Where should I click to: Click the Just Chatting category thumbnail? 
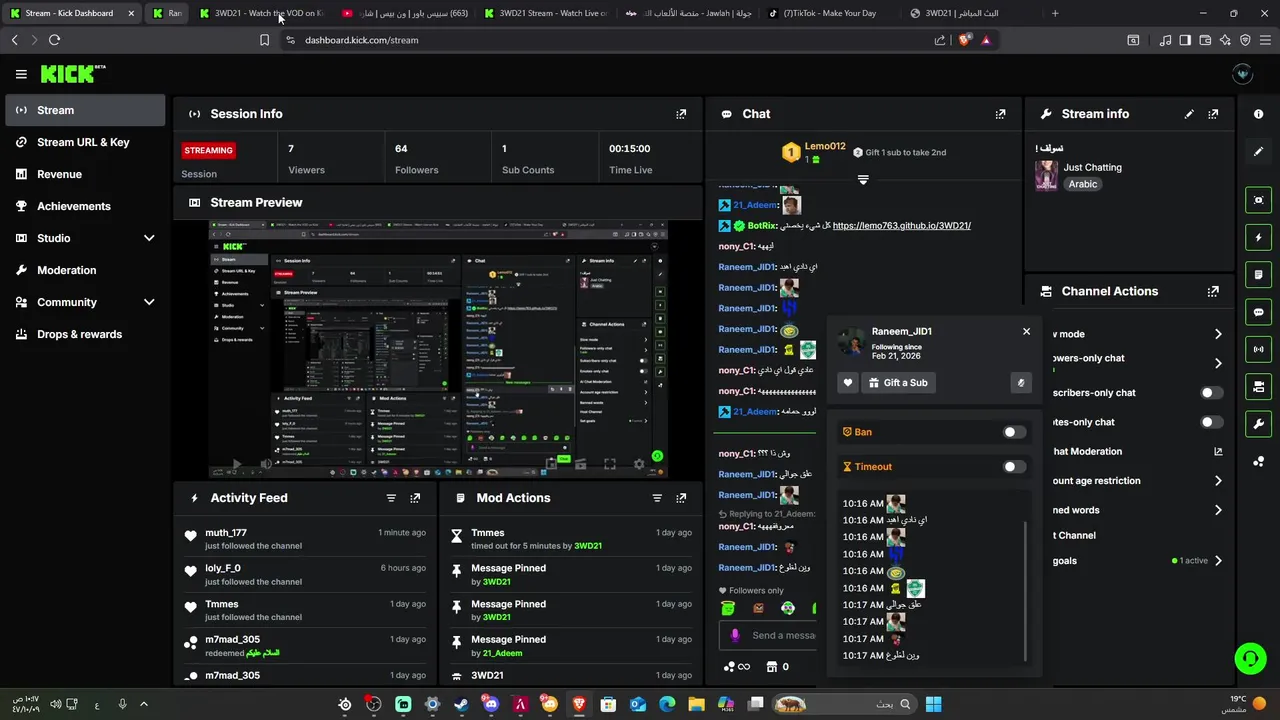[x=1047, y=175]
